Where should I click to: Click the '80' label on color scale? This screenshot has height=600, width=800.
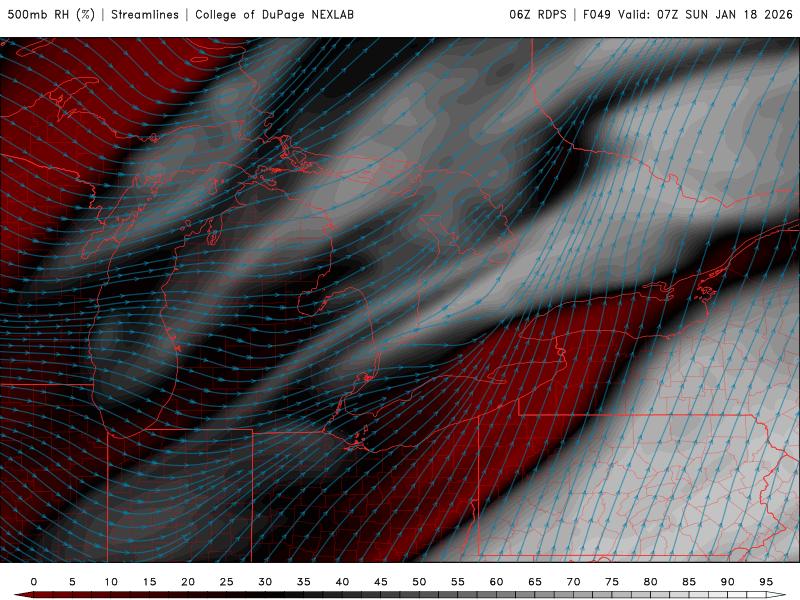pyautogui.click(x=651, y=582)
